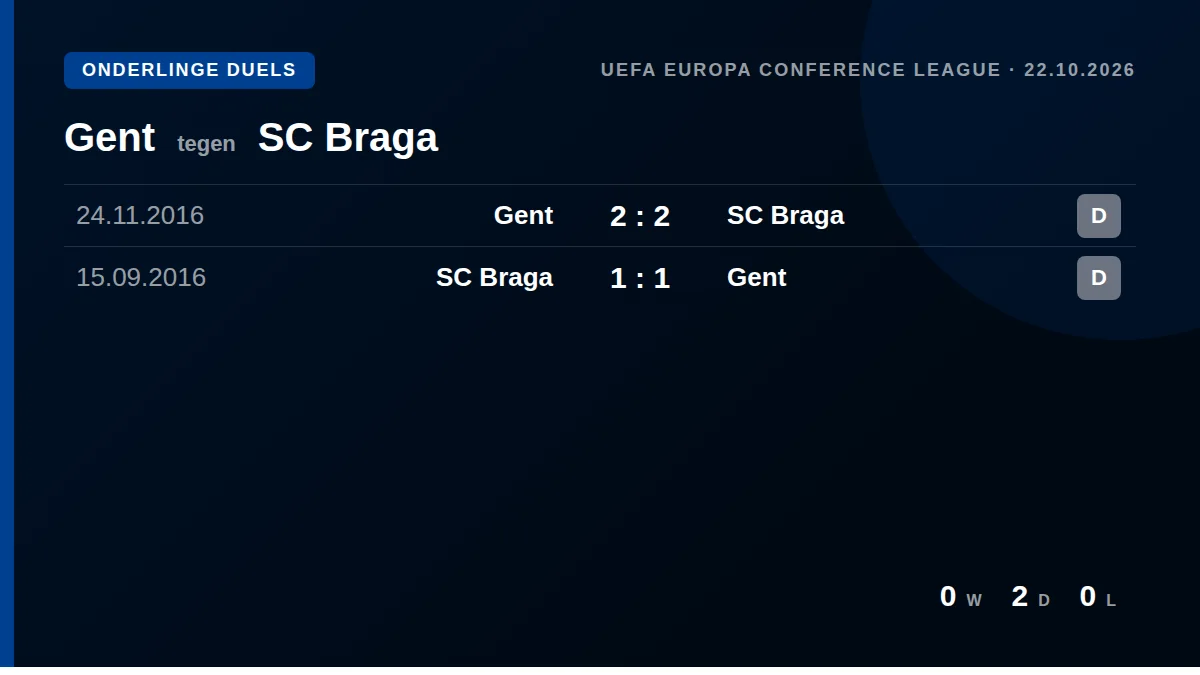Click the Gent title in the heading
The height and width of the screenshot is (675, 1200).
click(x=109, y=137)
